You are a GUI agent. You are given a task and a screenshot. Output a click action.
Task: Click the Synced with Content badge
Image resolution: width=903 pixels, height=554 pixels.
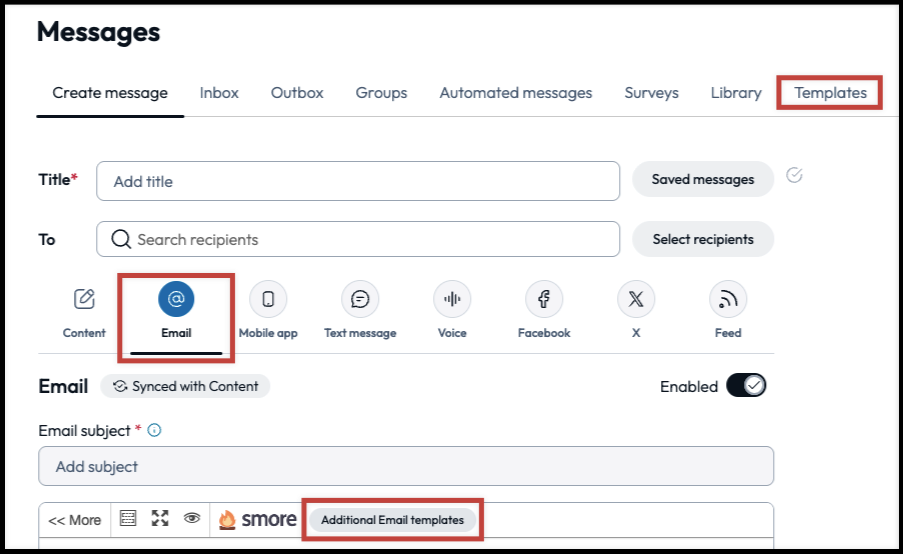click(x=185, y=386)
